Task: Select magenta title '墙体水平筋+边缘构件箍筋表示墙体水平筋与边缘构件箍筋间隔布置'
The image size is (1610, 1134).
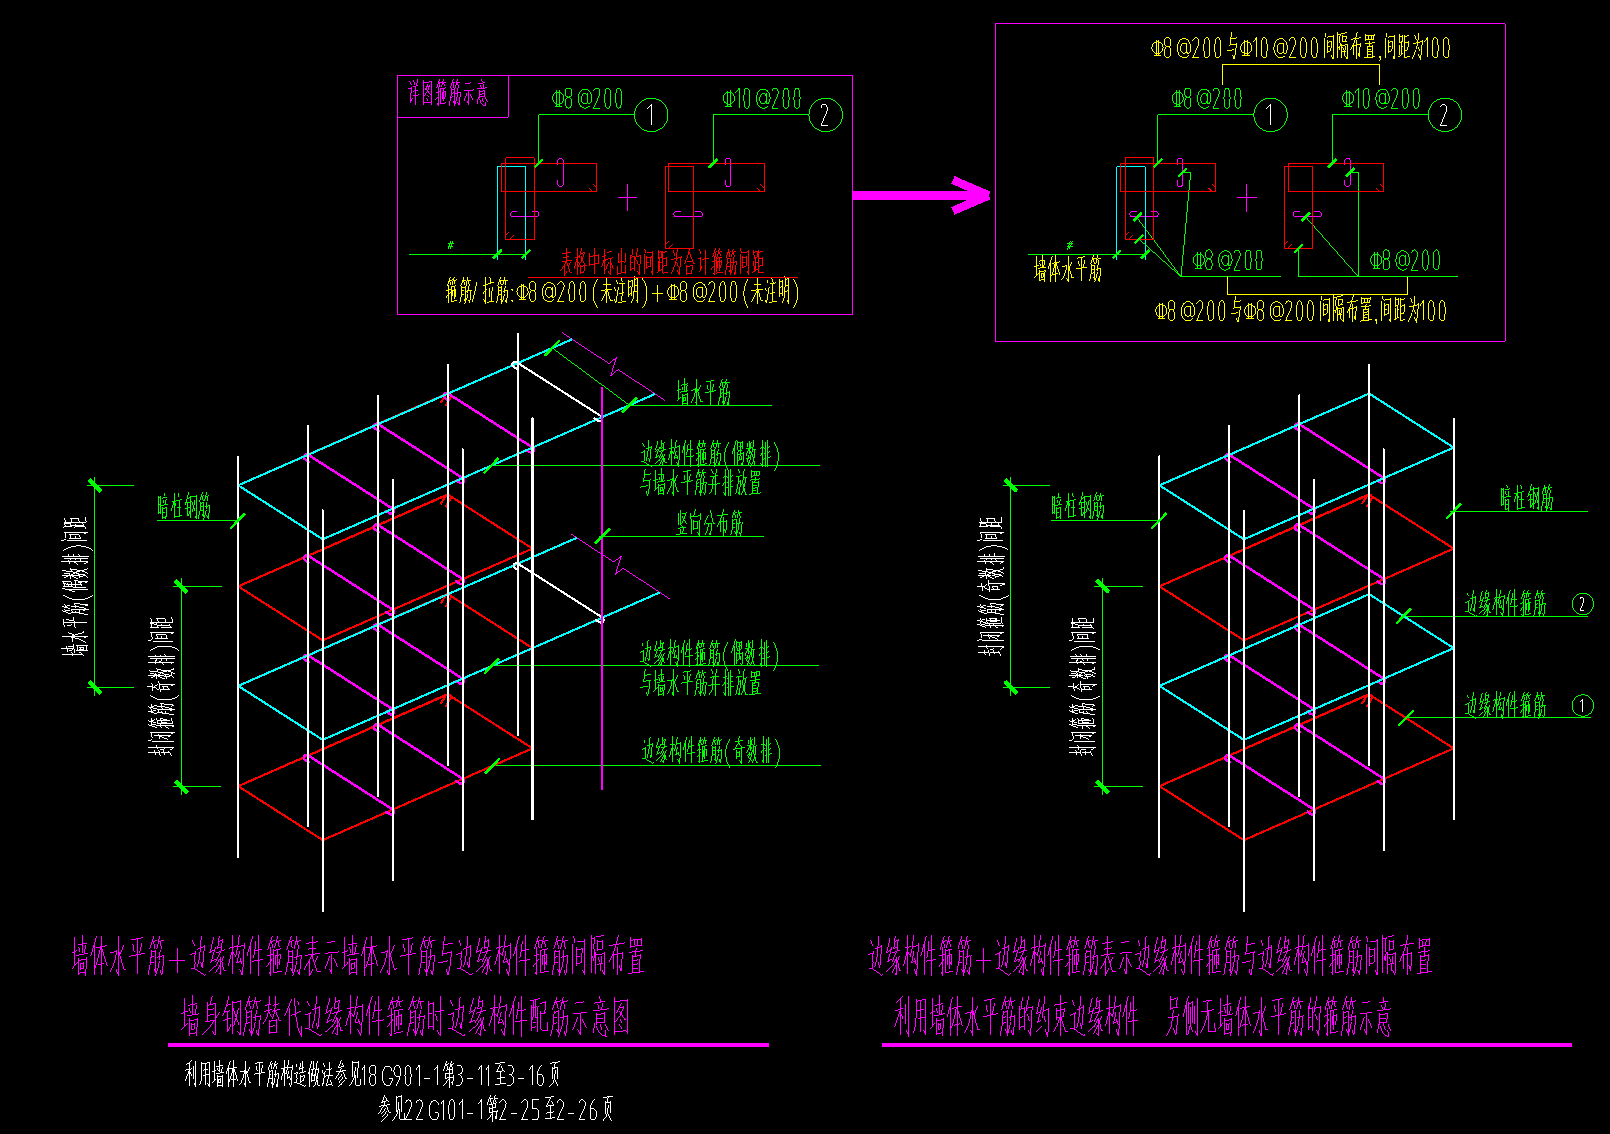Action: click(358, 957)
